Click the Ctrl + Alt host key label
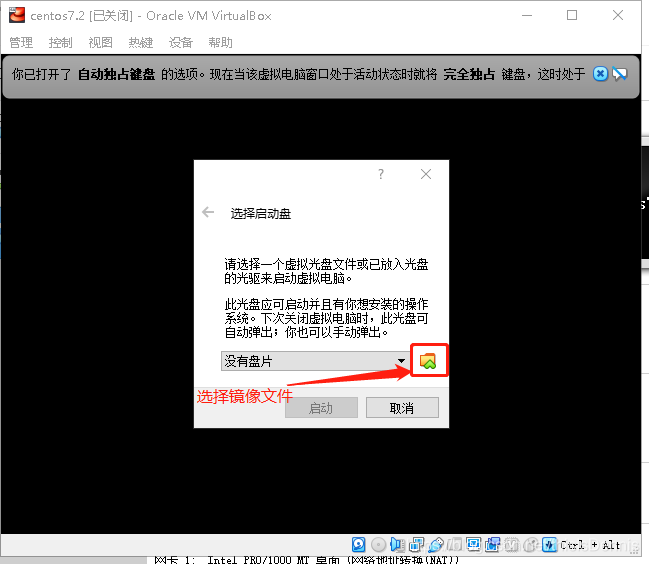Screen dimensions: 649x564 [x=590, y=545]
